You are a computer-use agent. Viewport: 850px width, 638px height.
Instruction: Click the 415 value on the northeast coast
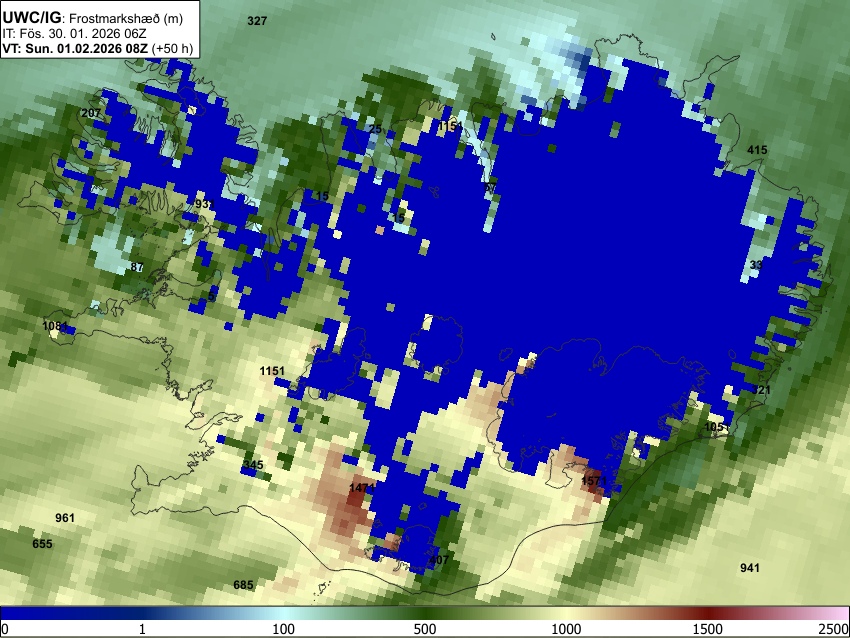pos(757,150)
